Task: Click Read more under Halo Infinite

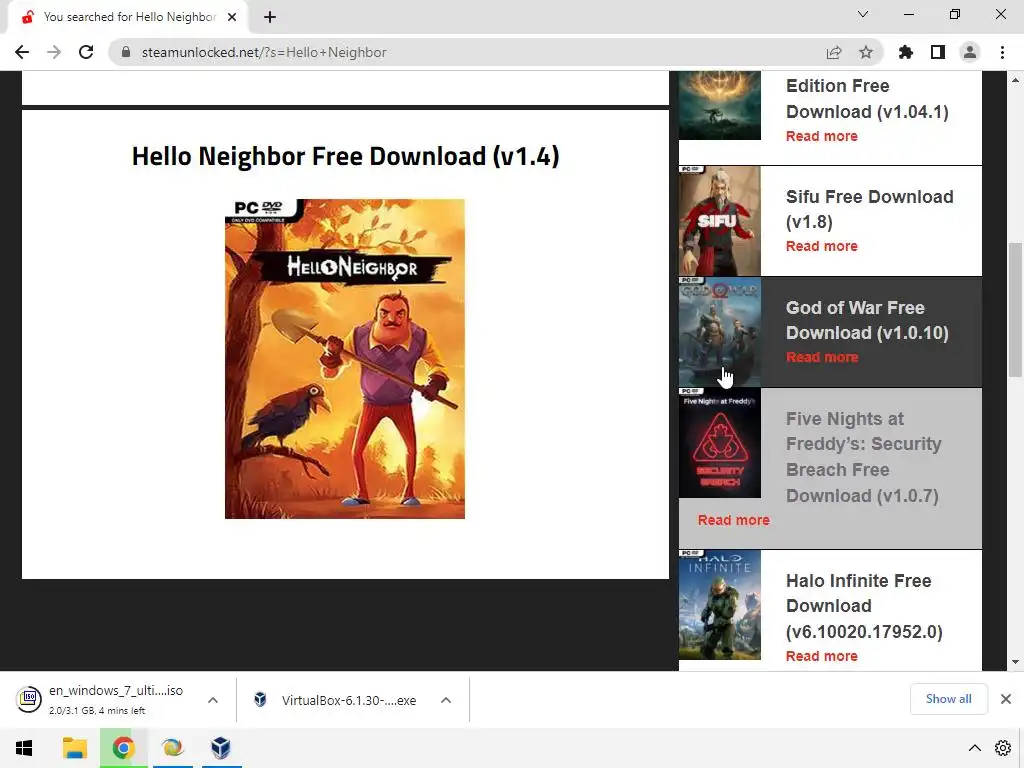Action: click(x=822, y=656)
